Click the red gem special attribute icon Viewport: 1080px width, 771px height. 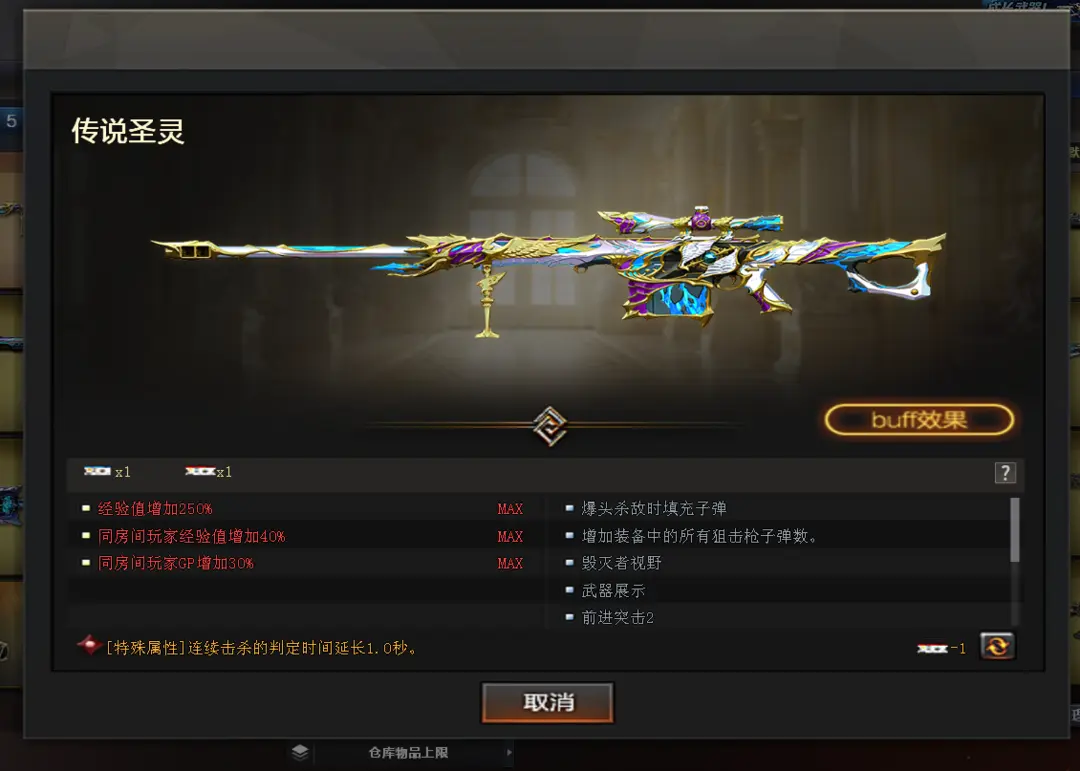[x=90, y=646]
